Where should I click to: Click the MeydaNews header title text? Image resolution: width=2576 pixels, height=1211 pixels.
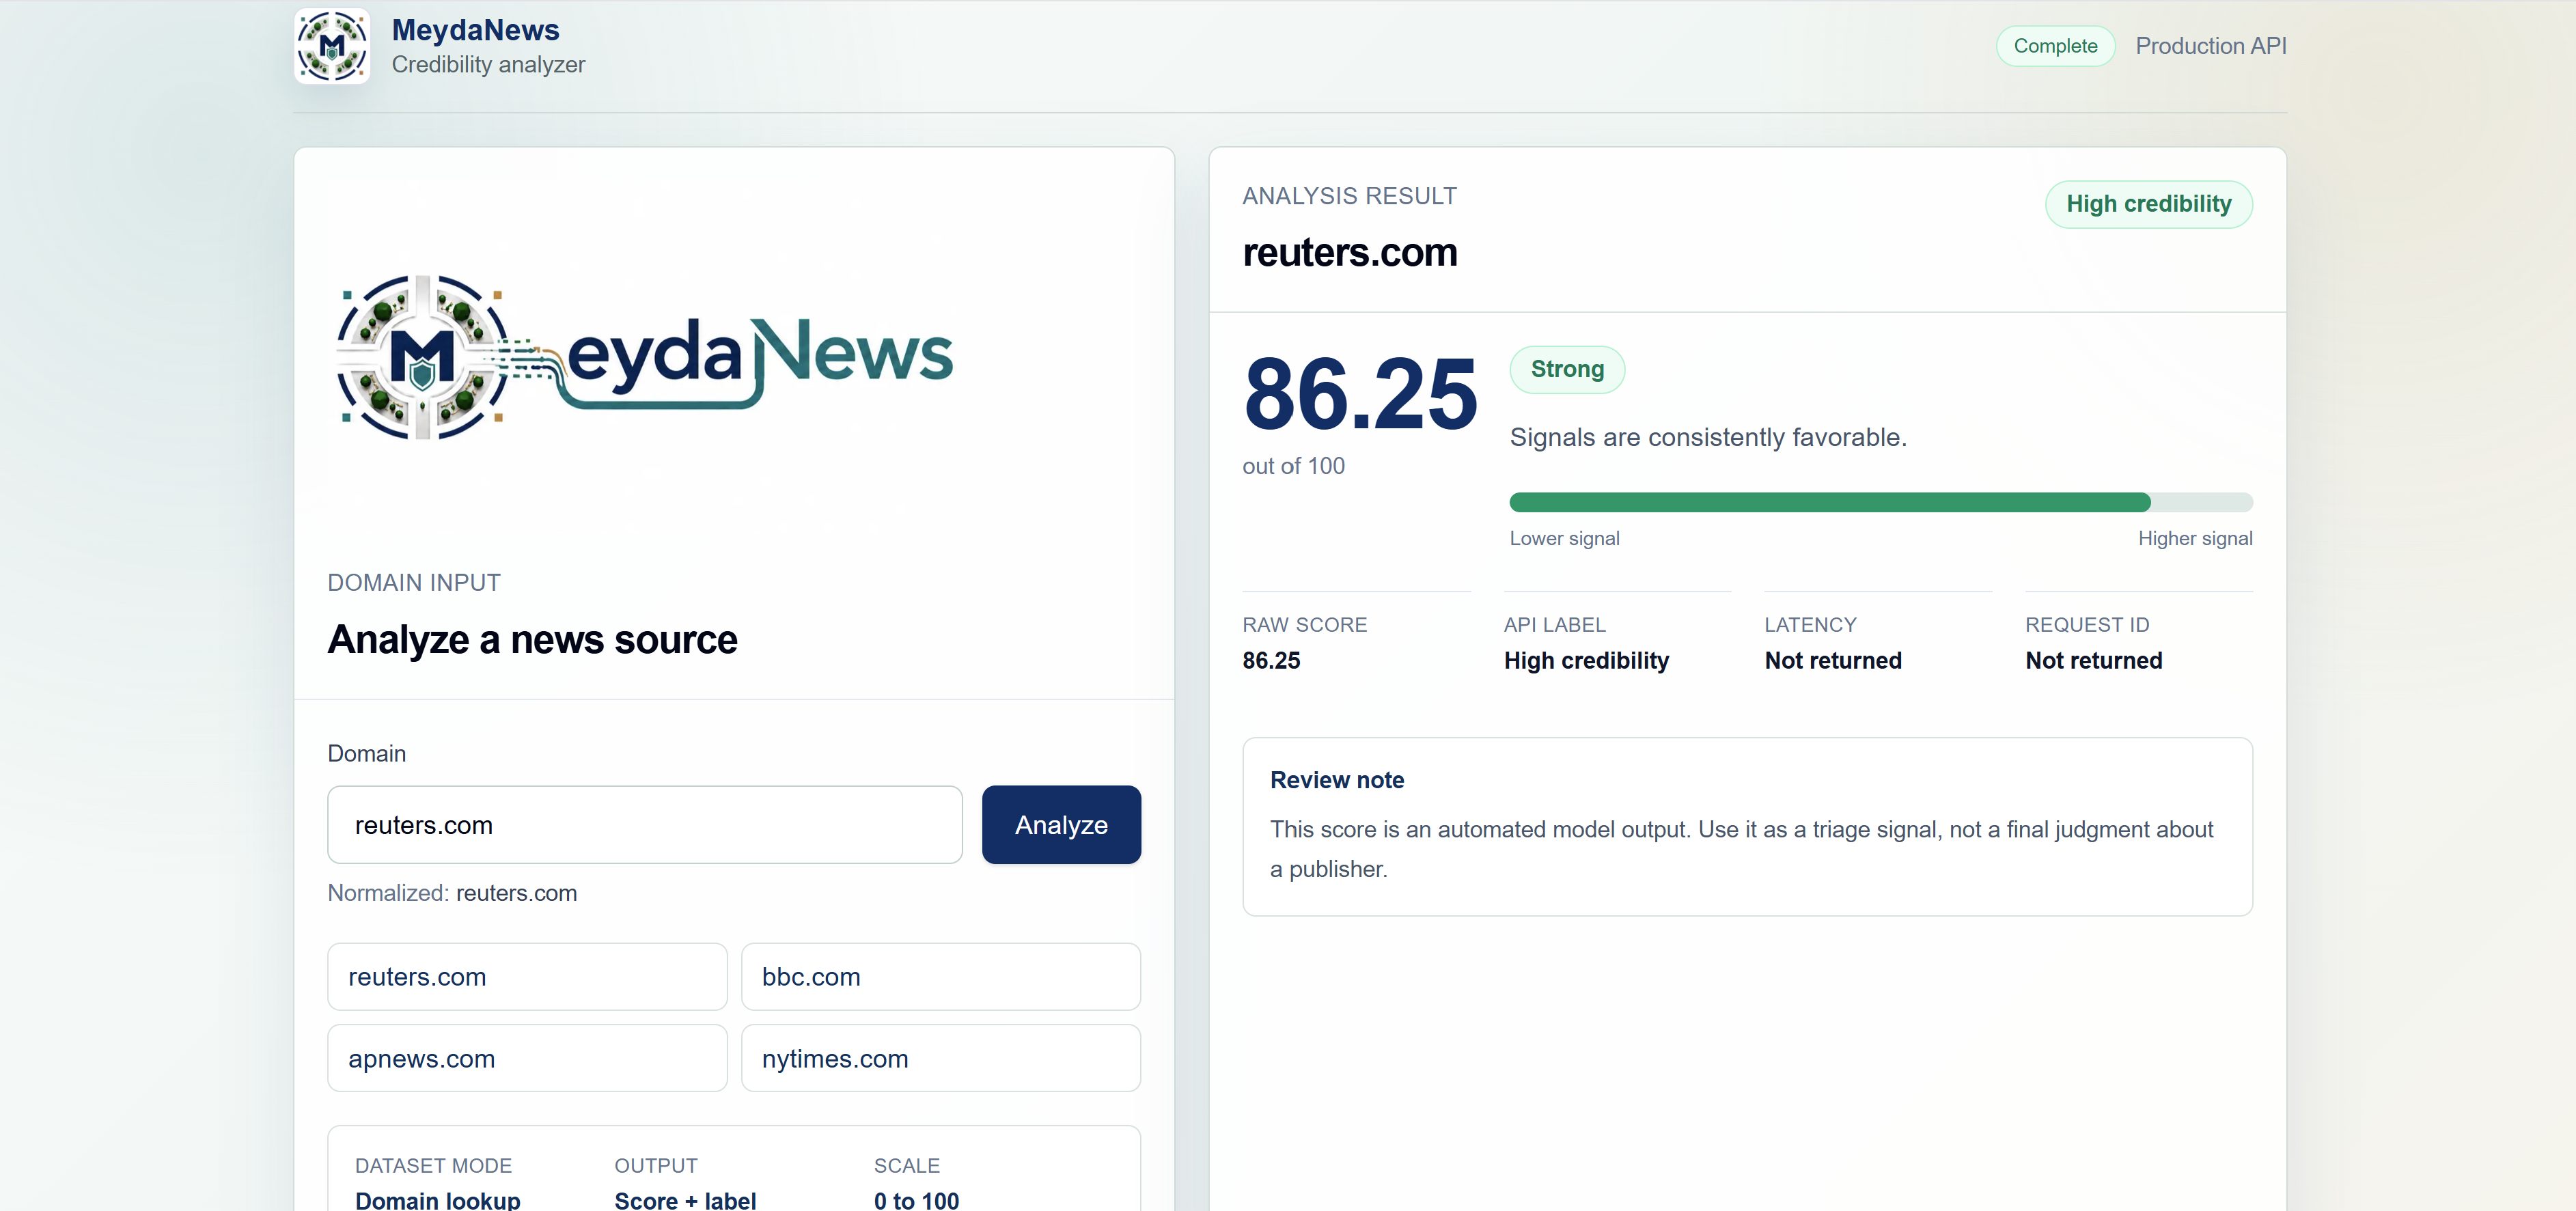click(x=475, y=30)
